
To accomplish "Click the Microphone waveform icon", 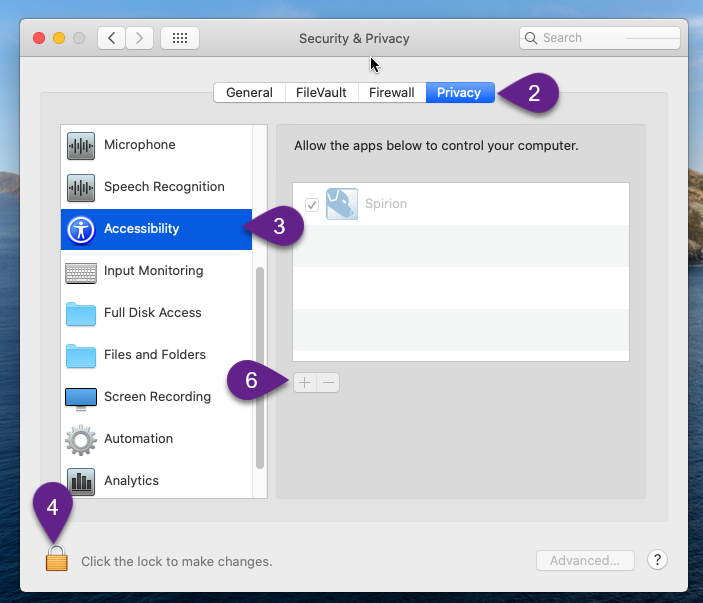I will click(x=81, y=146).
